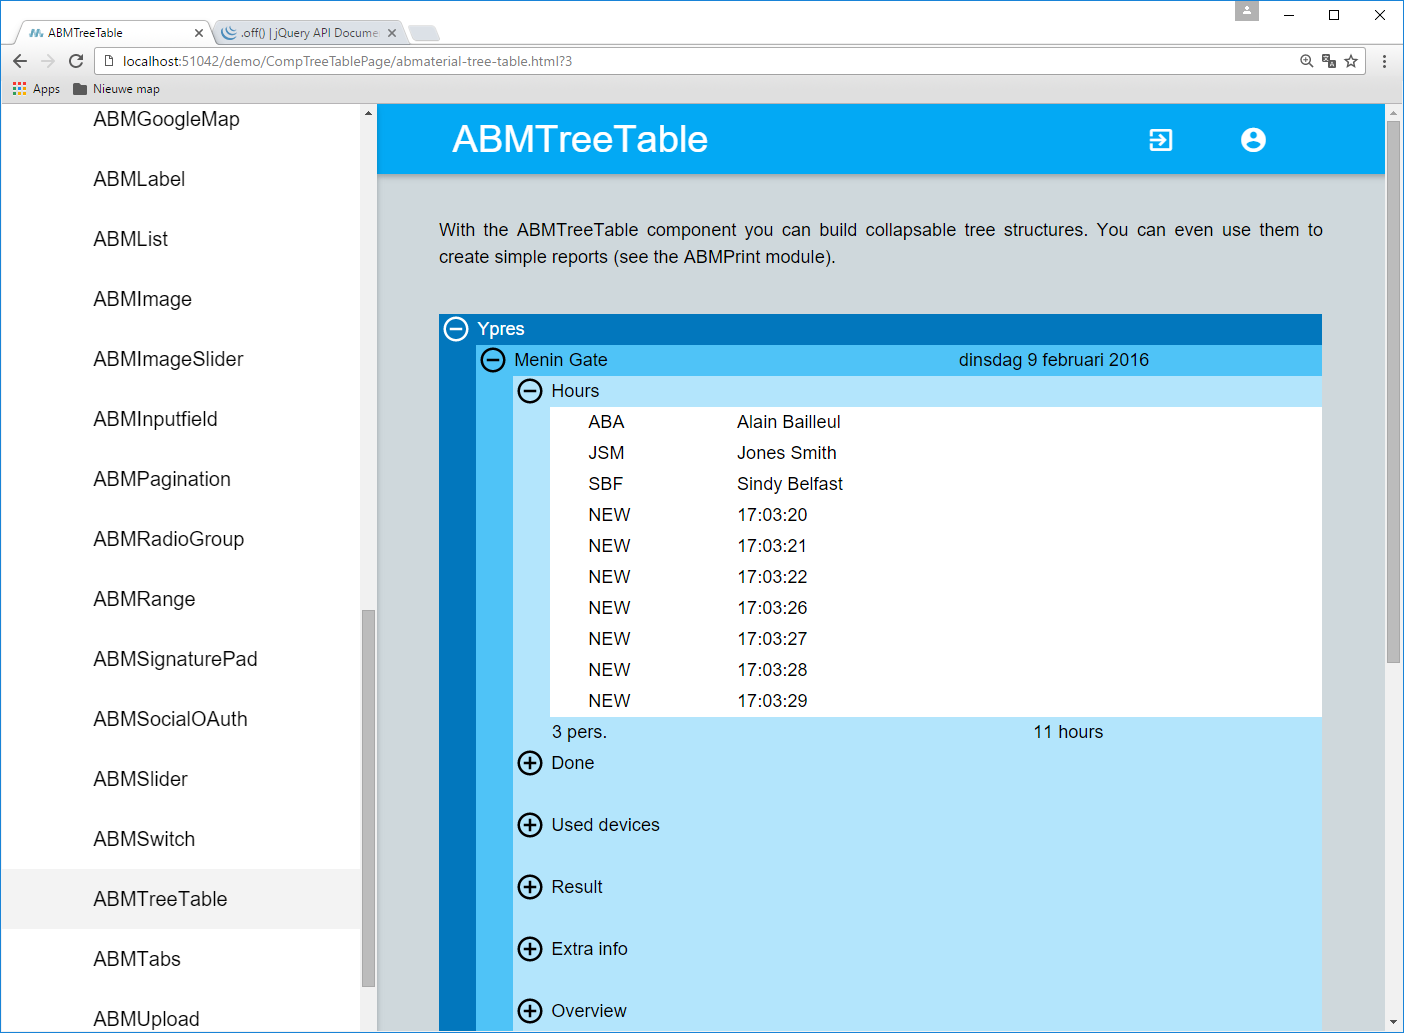This screenshot has width=1404, height=1033.
Task: Open Chrome's three-dot menu
Action: coord(1385,61)
